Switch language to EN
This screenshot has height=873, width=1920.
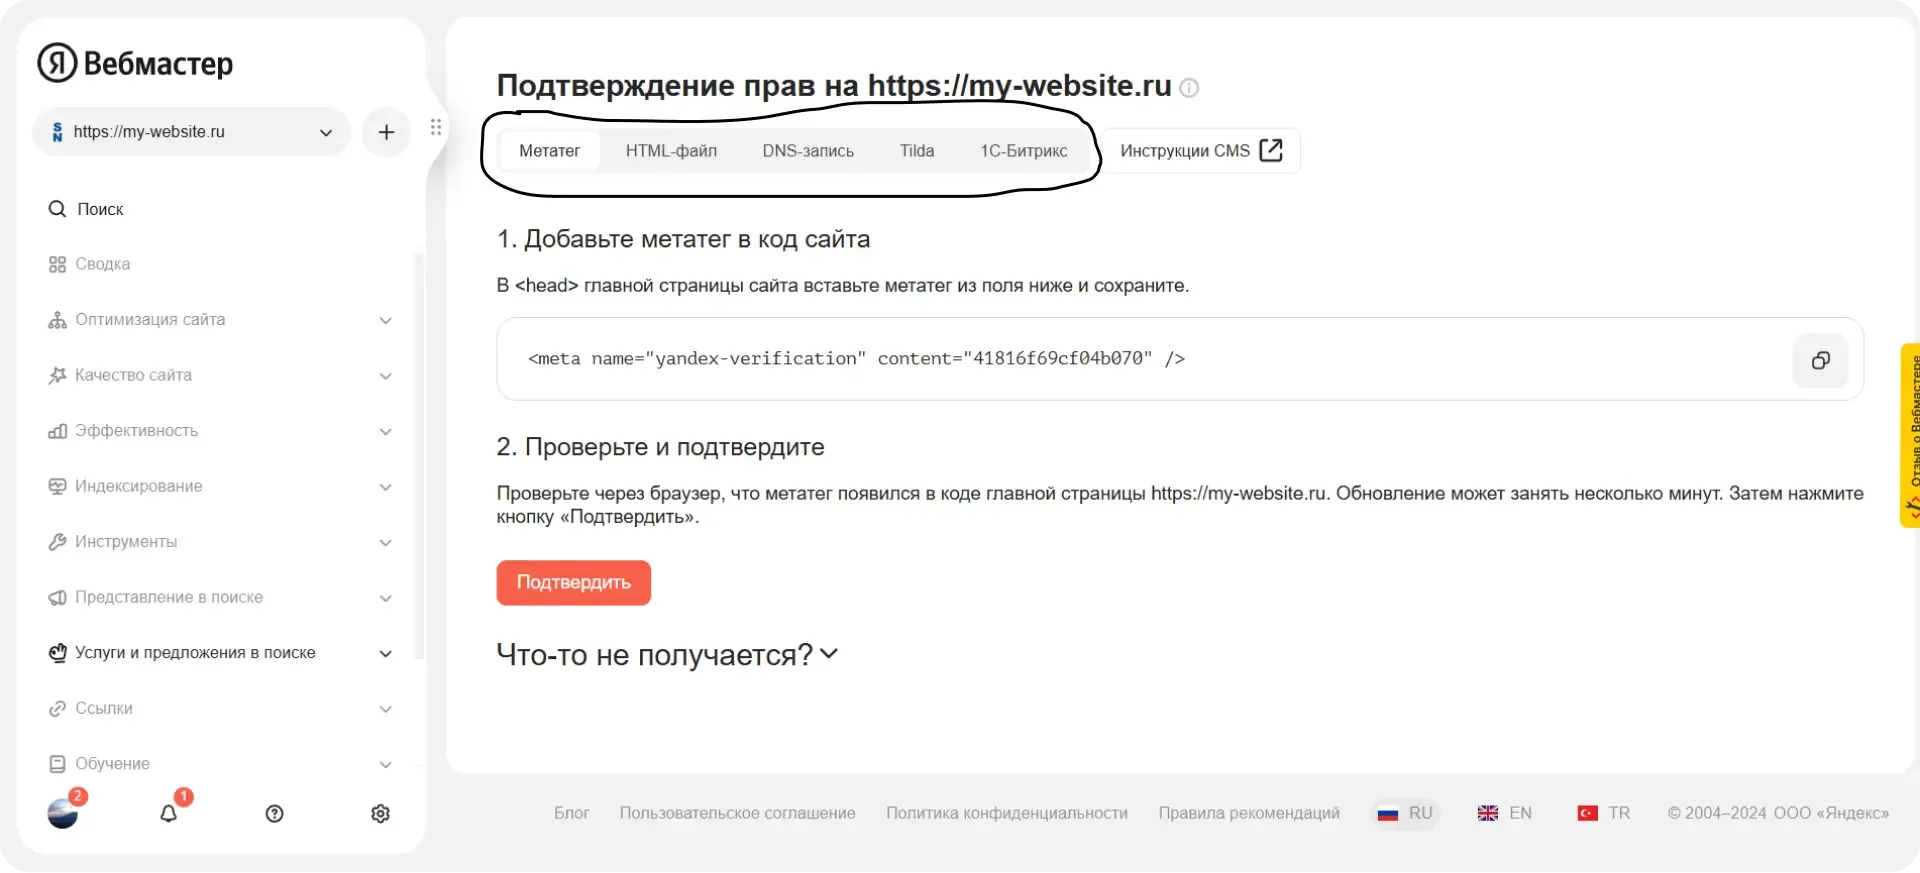1505,813
